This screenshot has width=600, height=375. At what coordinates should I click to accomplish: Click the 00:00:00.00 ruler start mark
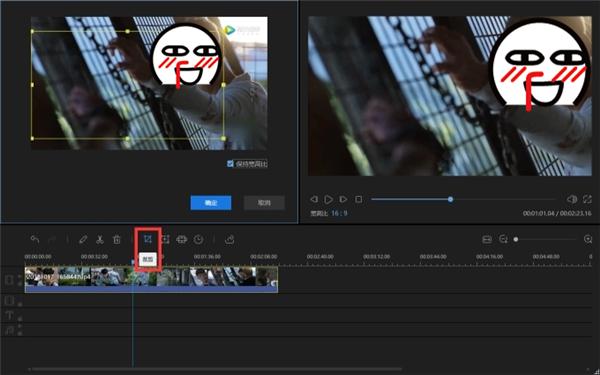(x=38, y=257)
